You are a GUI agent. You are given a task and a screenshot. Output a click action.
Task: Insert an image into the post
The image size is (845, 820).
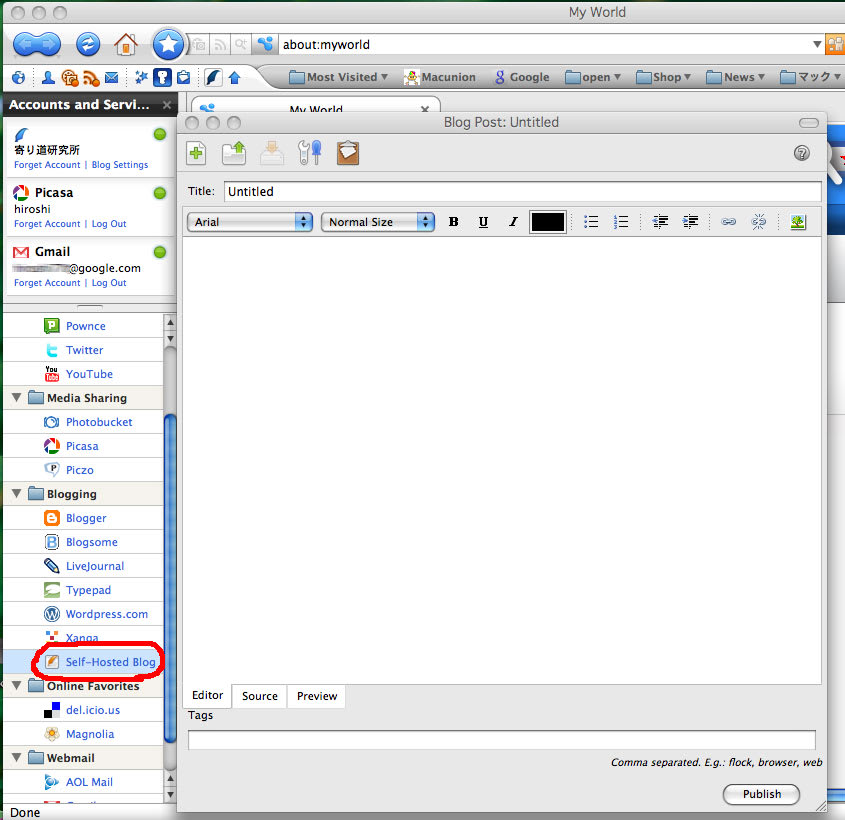(x=798, y=222)
